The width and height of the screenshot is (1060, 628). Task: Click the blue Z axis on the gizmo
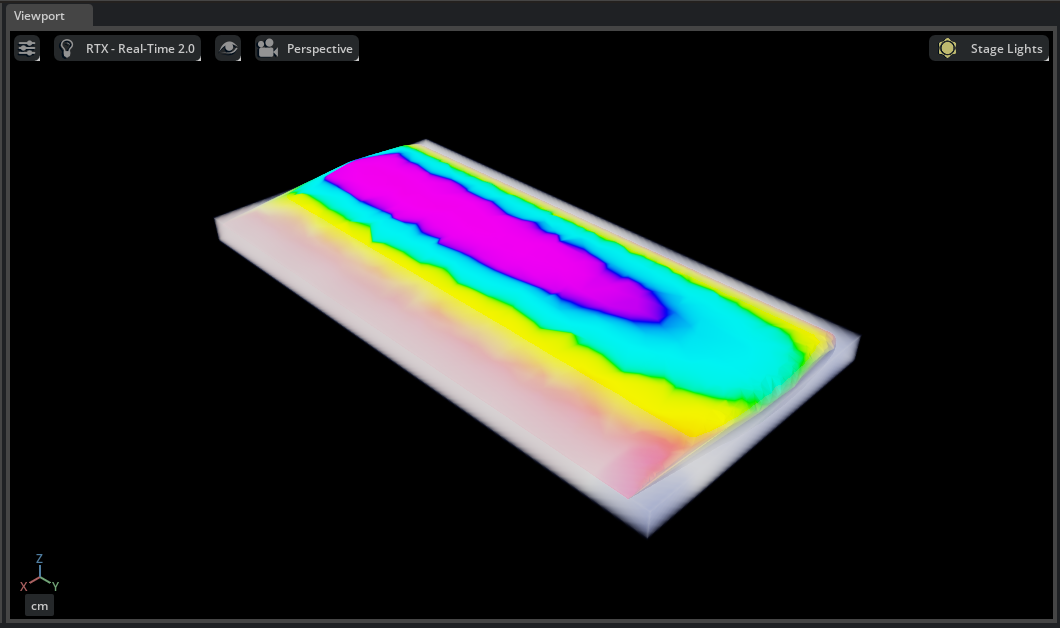click(x=40, y=558)
